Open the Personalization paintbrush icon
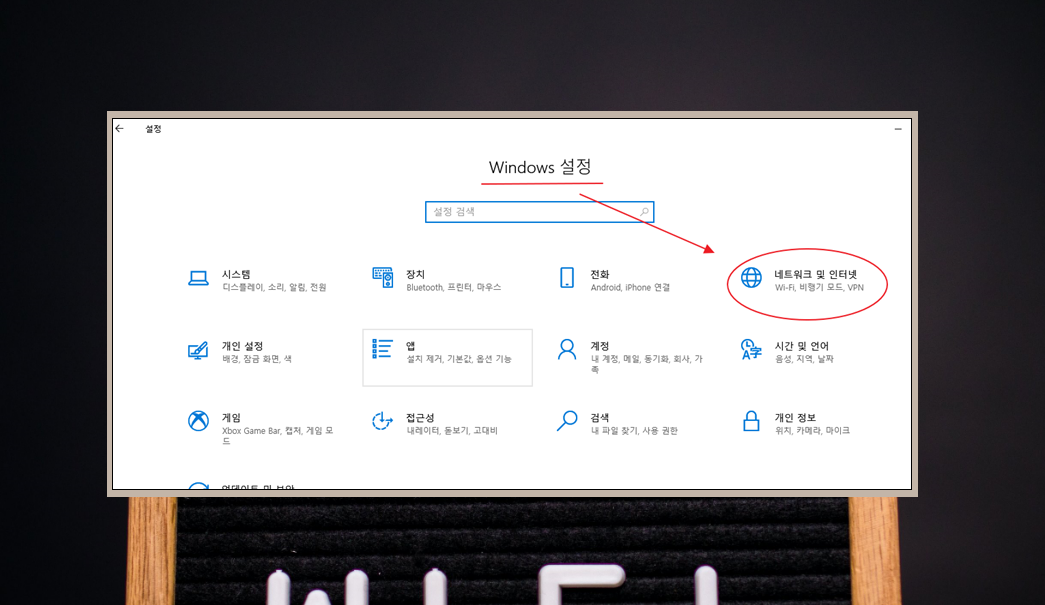This screenshot has width=1045, height=605. [x=198, y=350]
